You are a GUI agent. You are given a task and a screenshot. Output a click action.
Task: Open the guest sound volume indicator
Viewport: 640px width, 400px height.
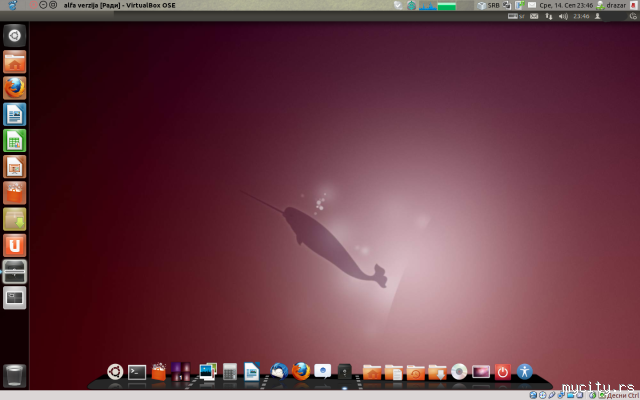pos(563,16)
